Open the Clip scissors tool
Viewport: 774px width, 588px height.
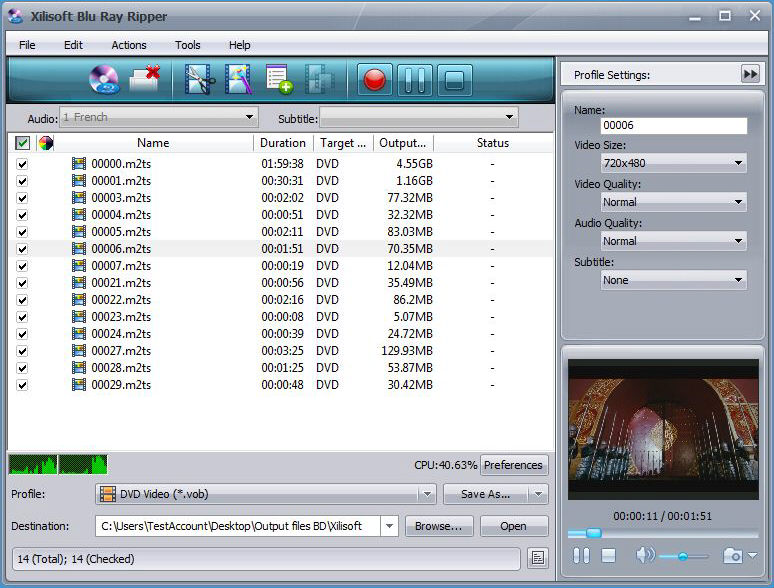pyautogui.click(x=199, y=79)
